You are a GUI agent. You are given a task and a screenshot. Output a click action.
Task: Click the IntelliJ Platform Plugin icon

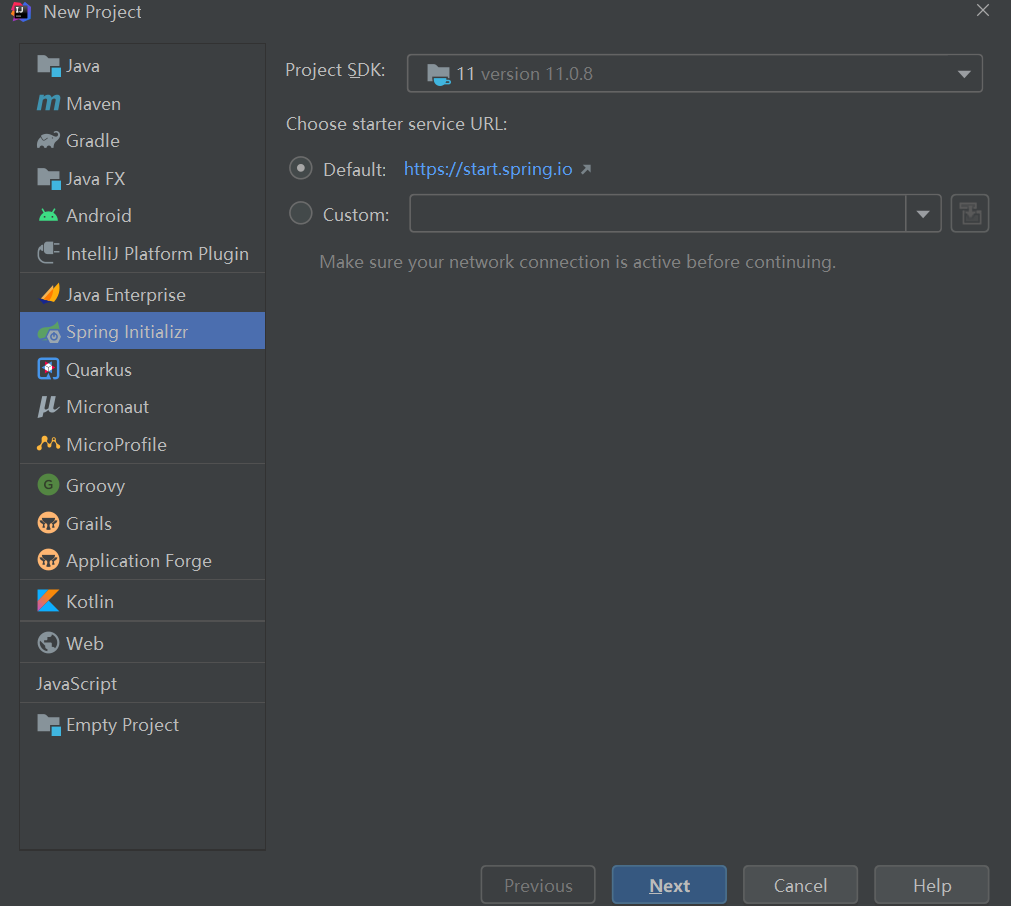48,253
